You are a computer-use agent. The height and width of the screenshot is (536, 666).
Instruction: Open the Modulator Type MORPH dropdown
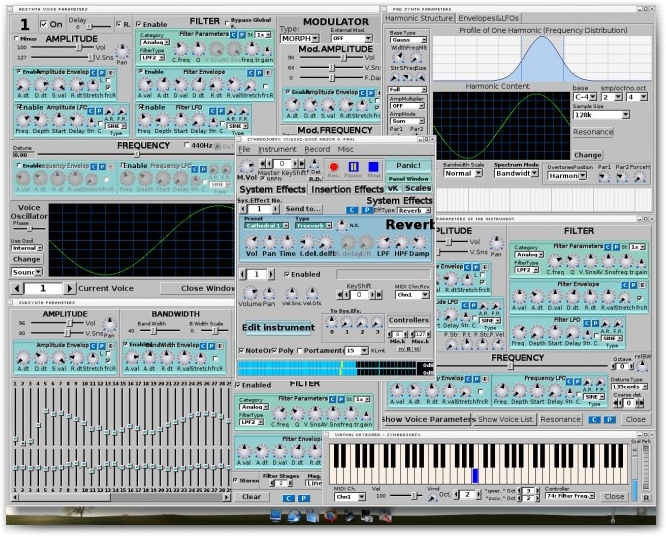coord(300,38)
